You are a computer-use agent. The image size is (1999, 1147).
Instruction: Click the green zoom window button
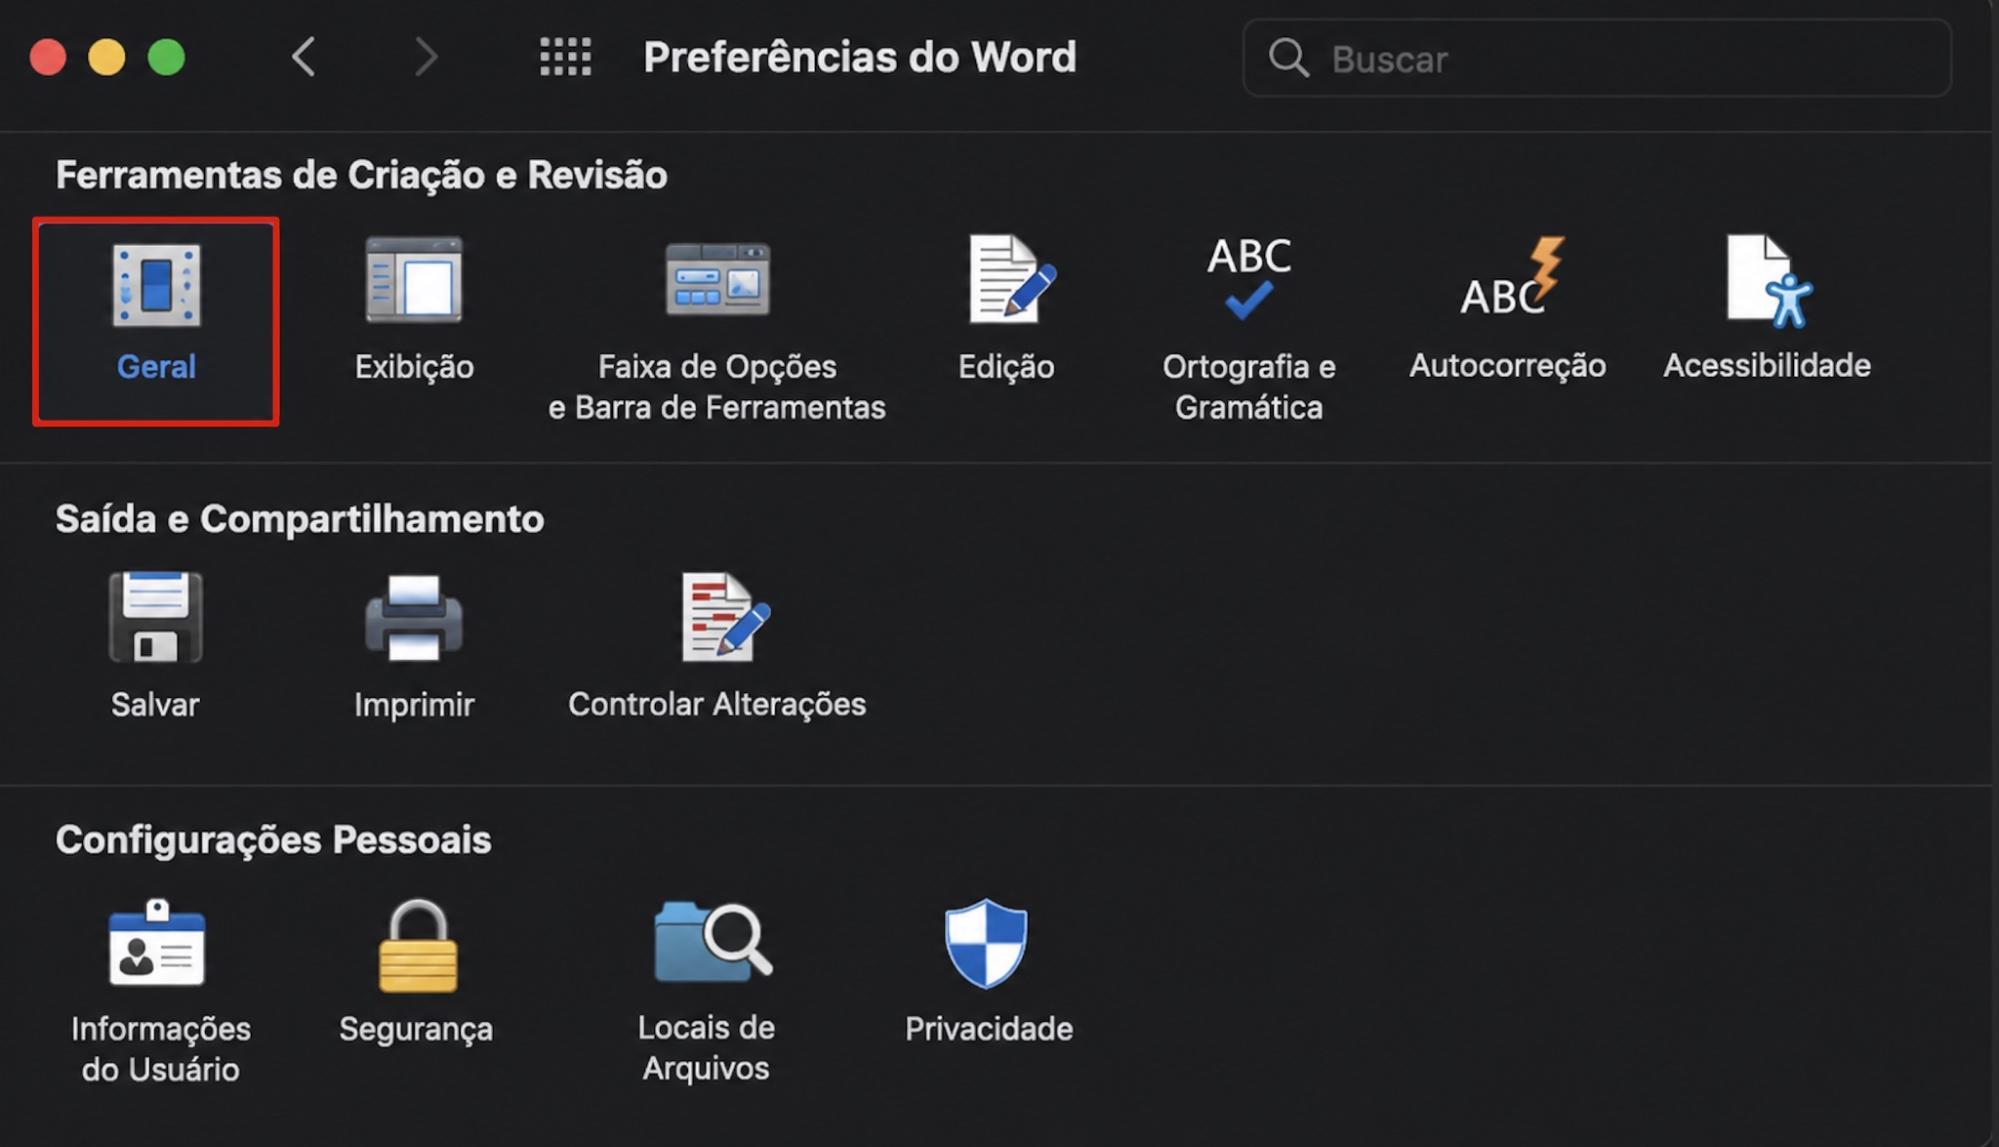coord(166,57)
